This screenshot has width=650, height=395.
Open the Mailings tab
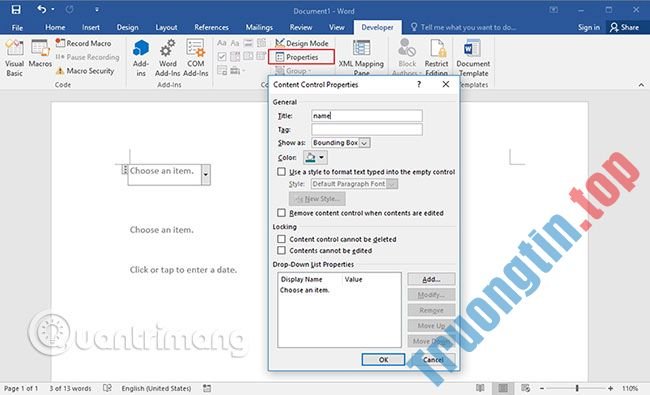[x=259, y=27]
